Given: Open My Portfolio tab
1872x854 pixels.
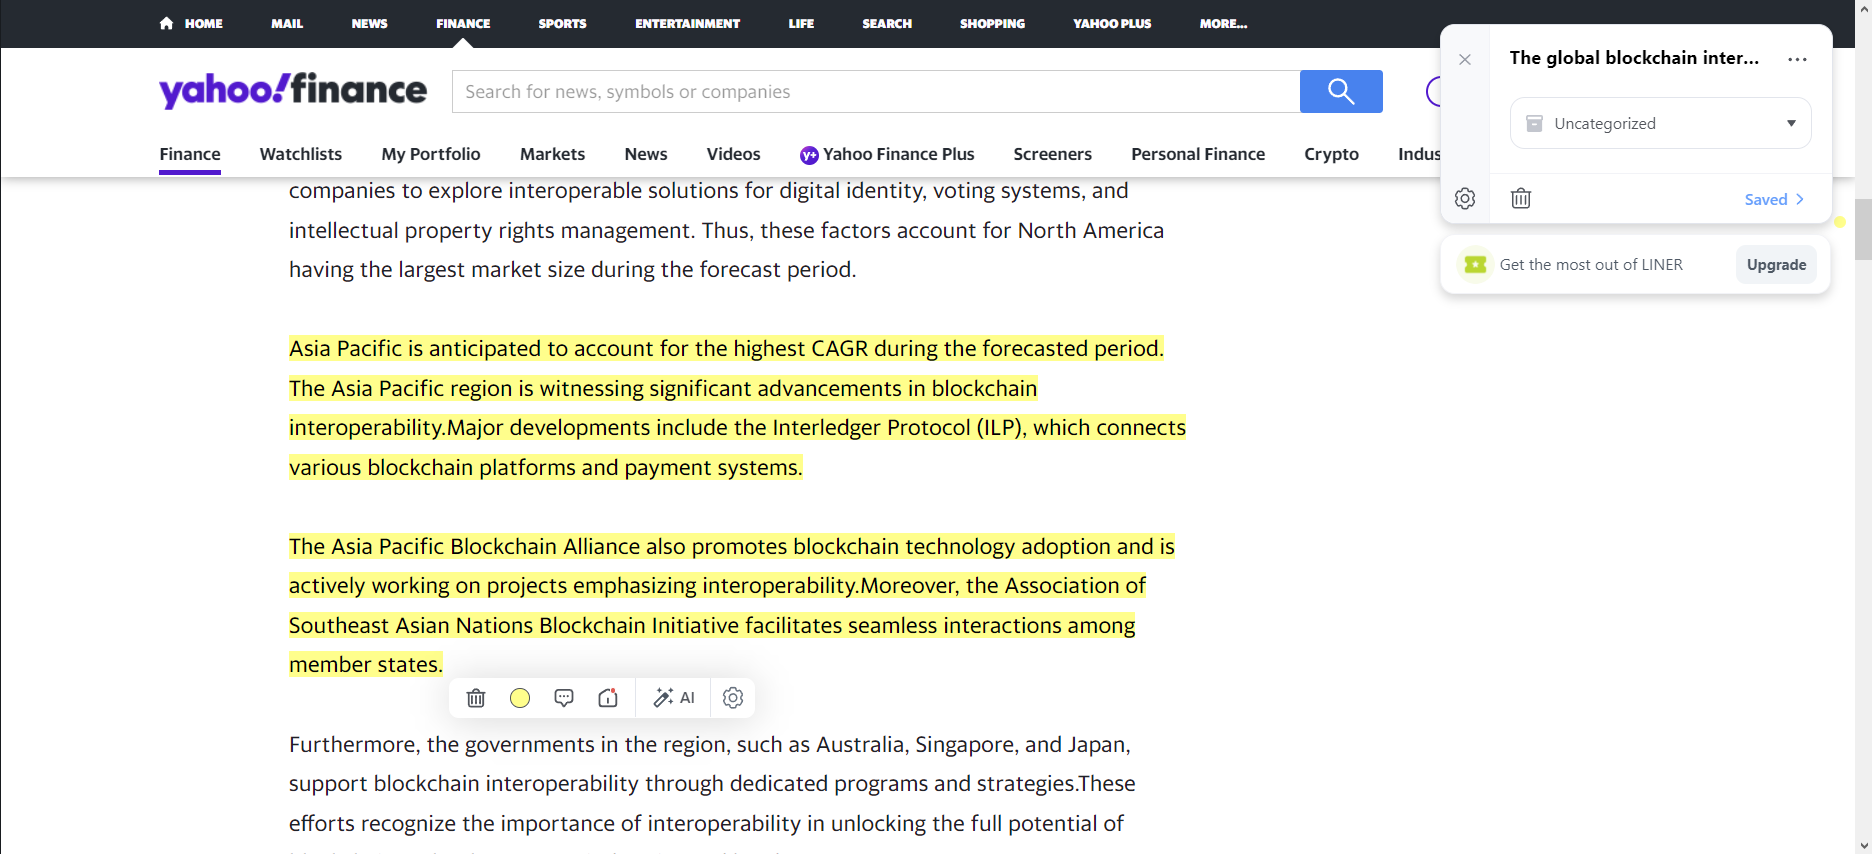Looking at the screenshot, I should click(431, 154).
